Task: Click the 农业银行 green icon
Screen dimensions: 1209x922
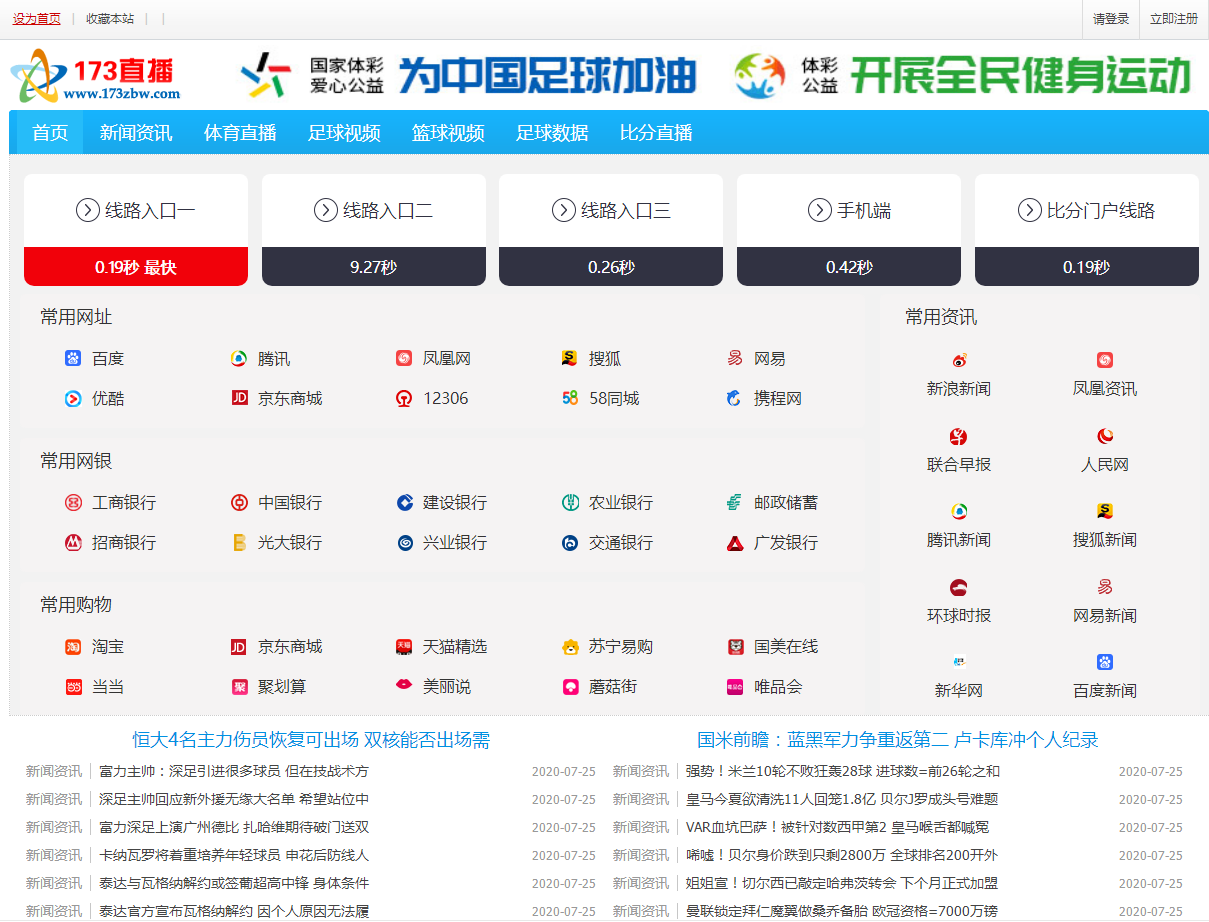Action: [569, 502]
